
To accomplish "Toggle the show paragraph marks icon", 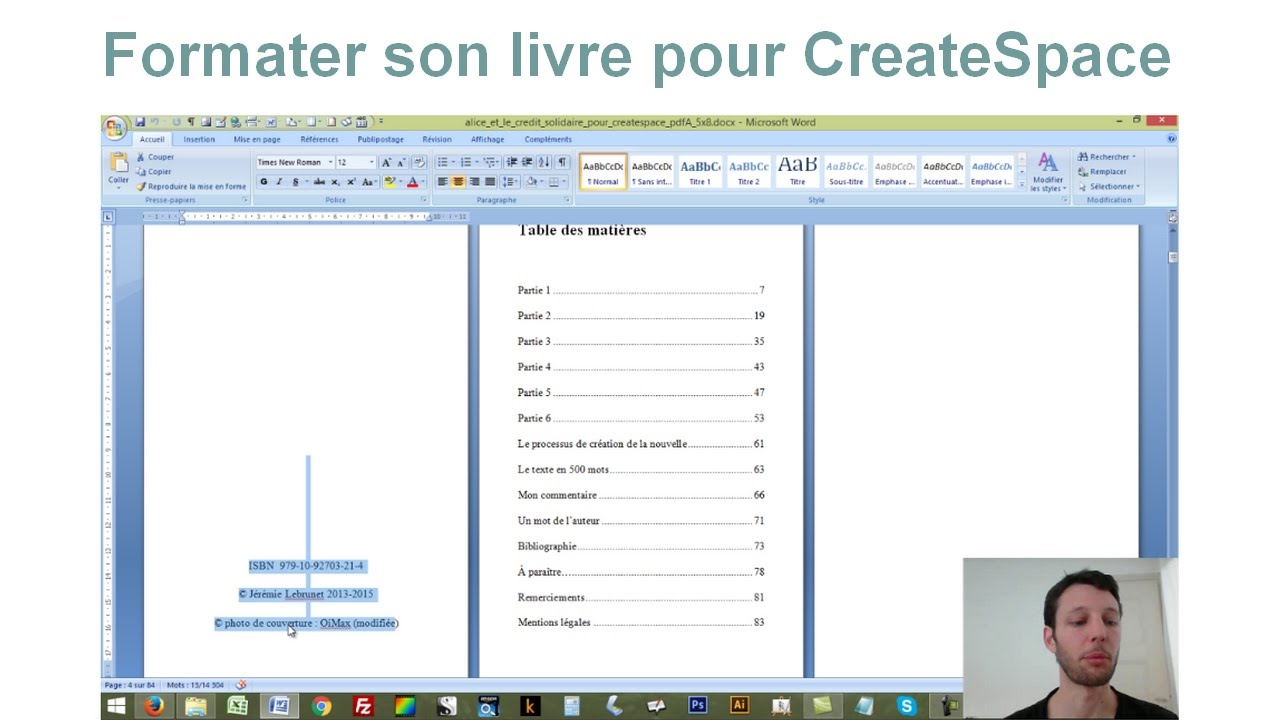I will pyautogui.click(x=562, y=162).
